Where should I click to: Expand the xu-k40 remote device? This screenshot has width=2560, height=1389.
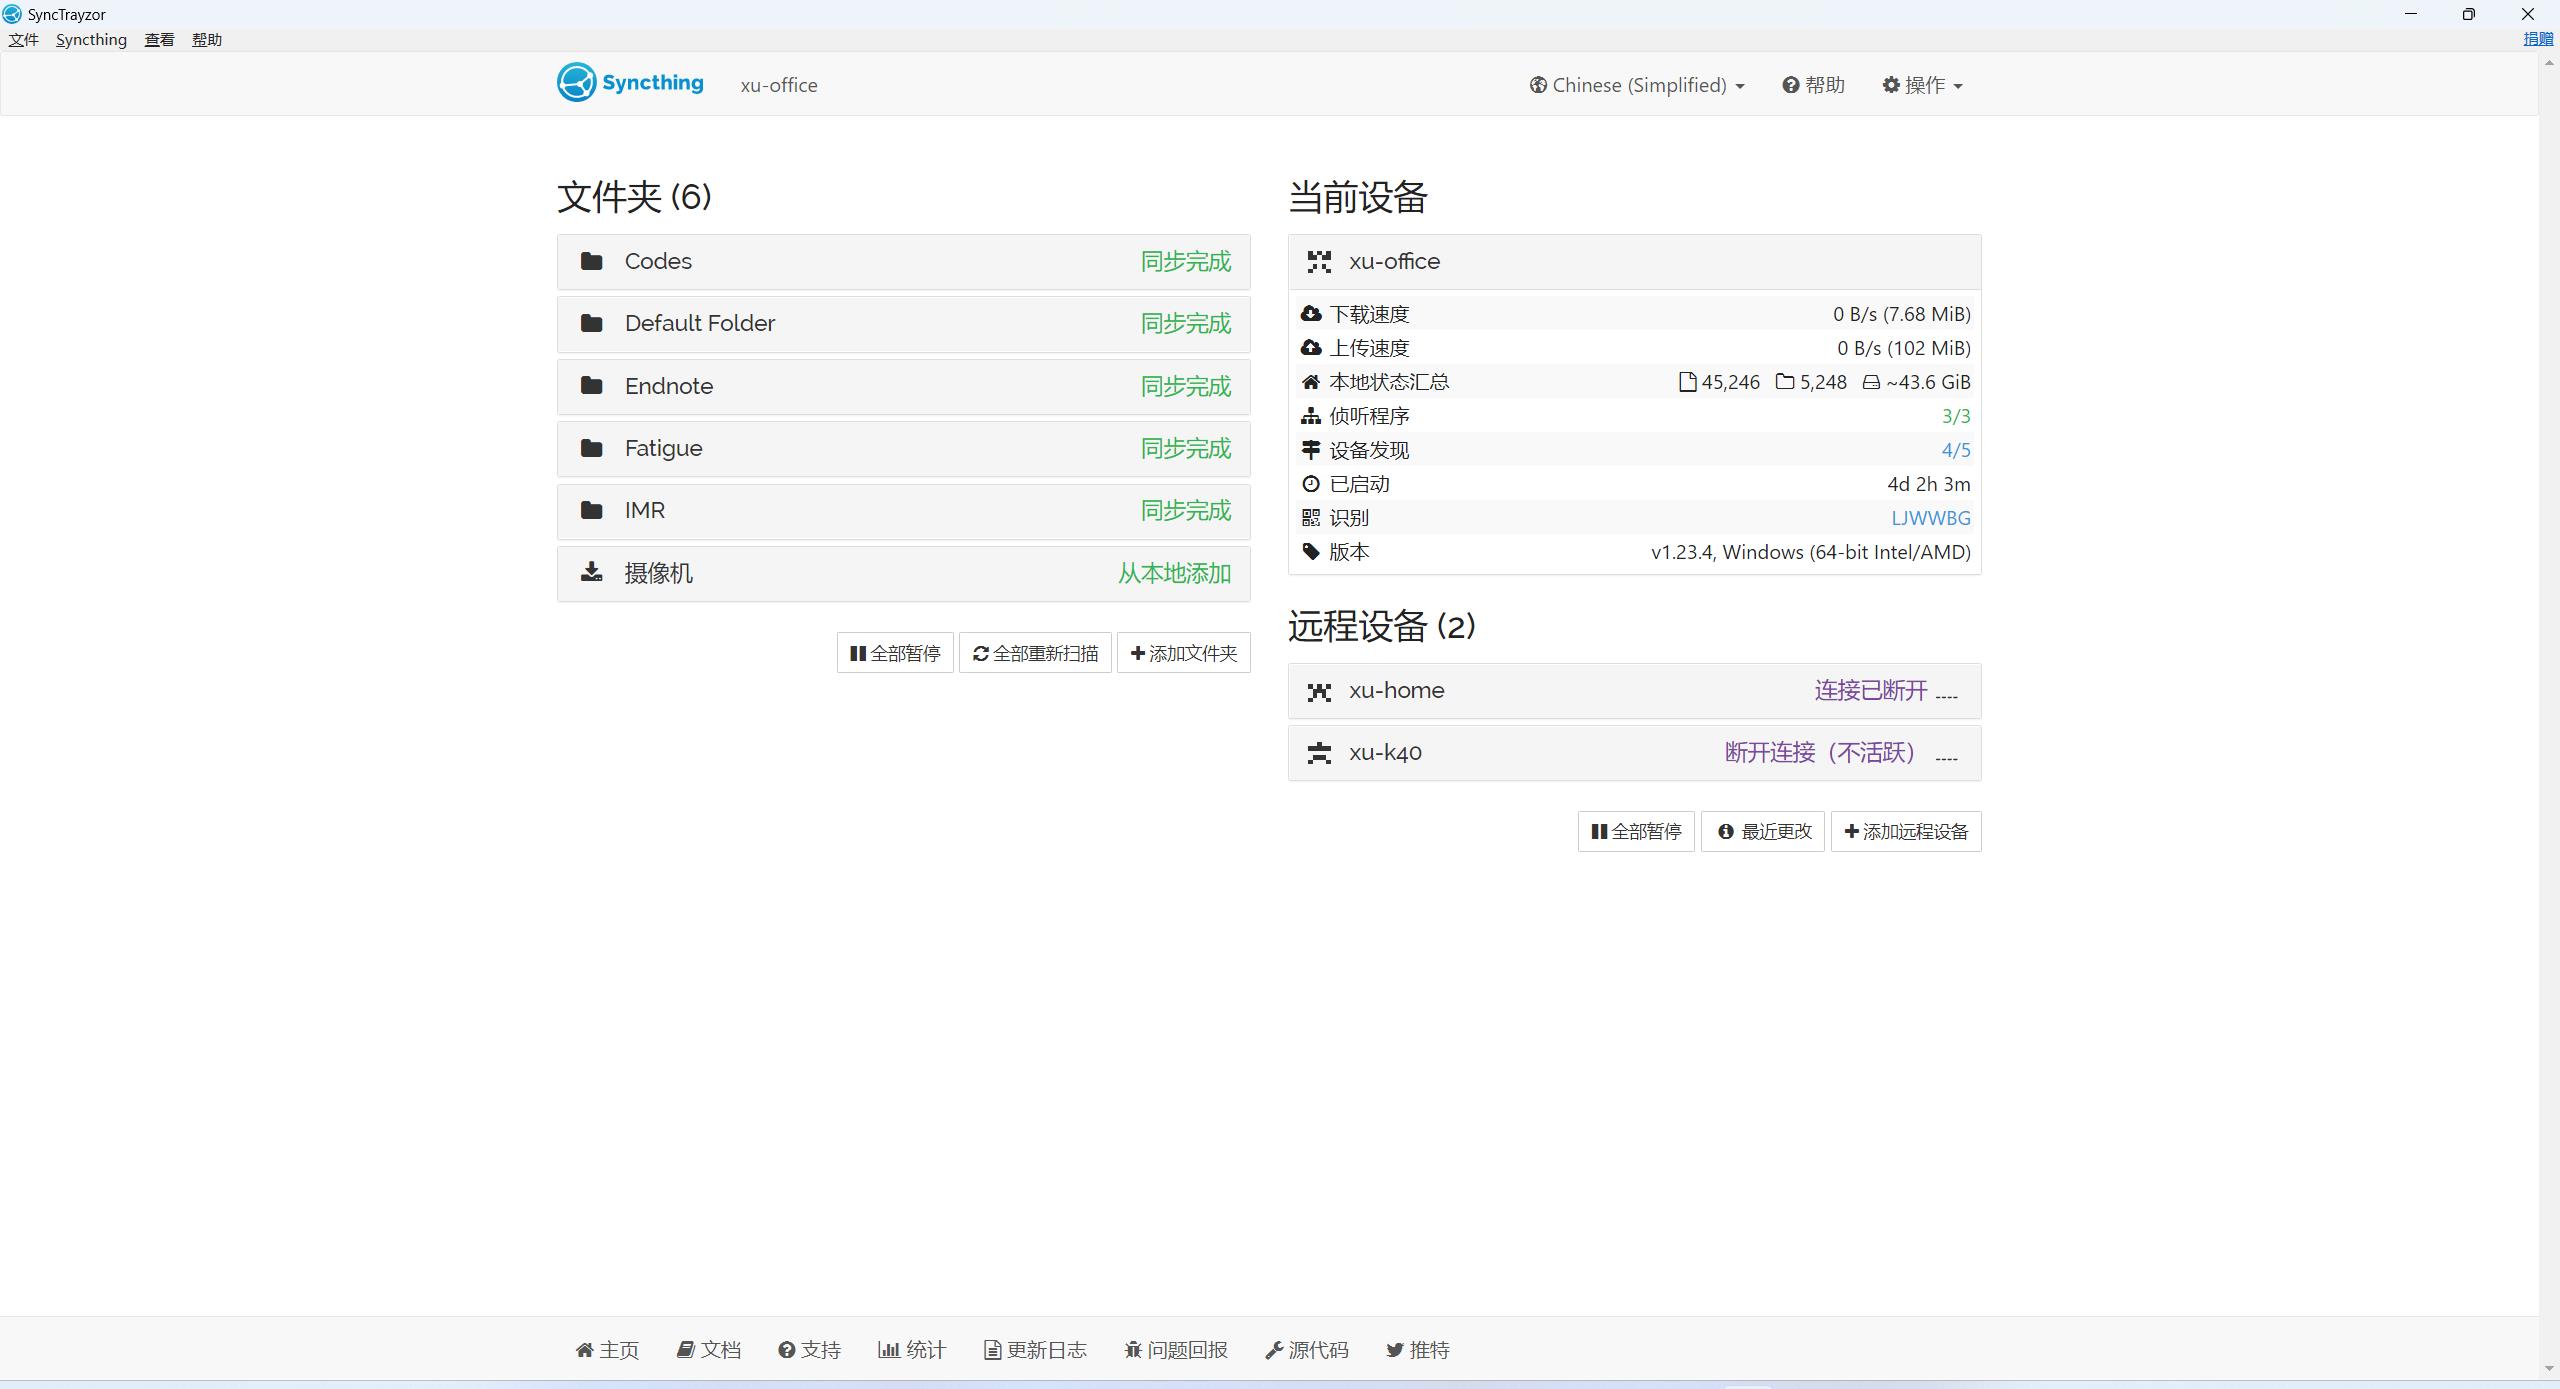click(1634, 753)
